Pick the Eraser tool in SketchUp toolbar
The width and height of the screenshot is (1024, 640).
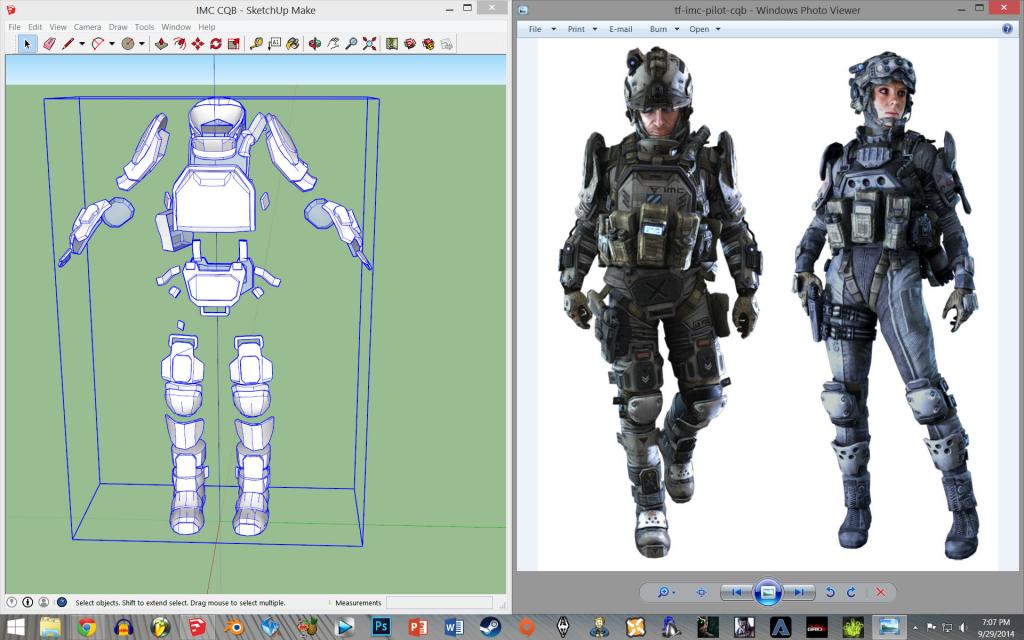point(49,44)
